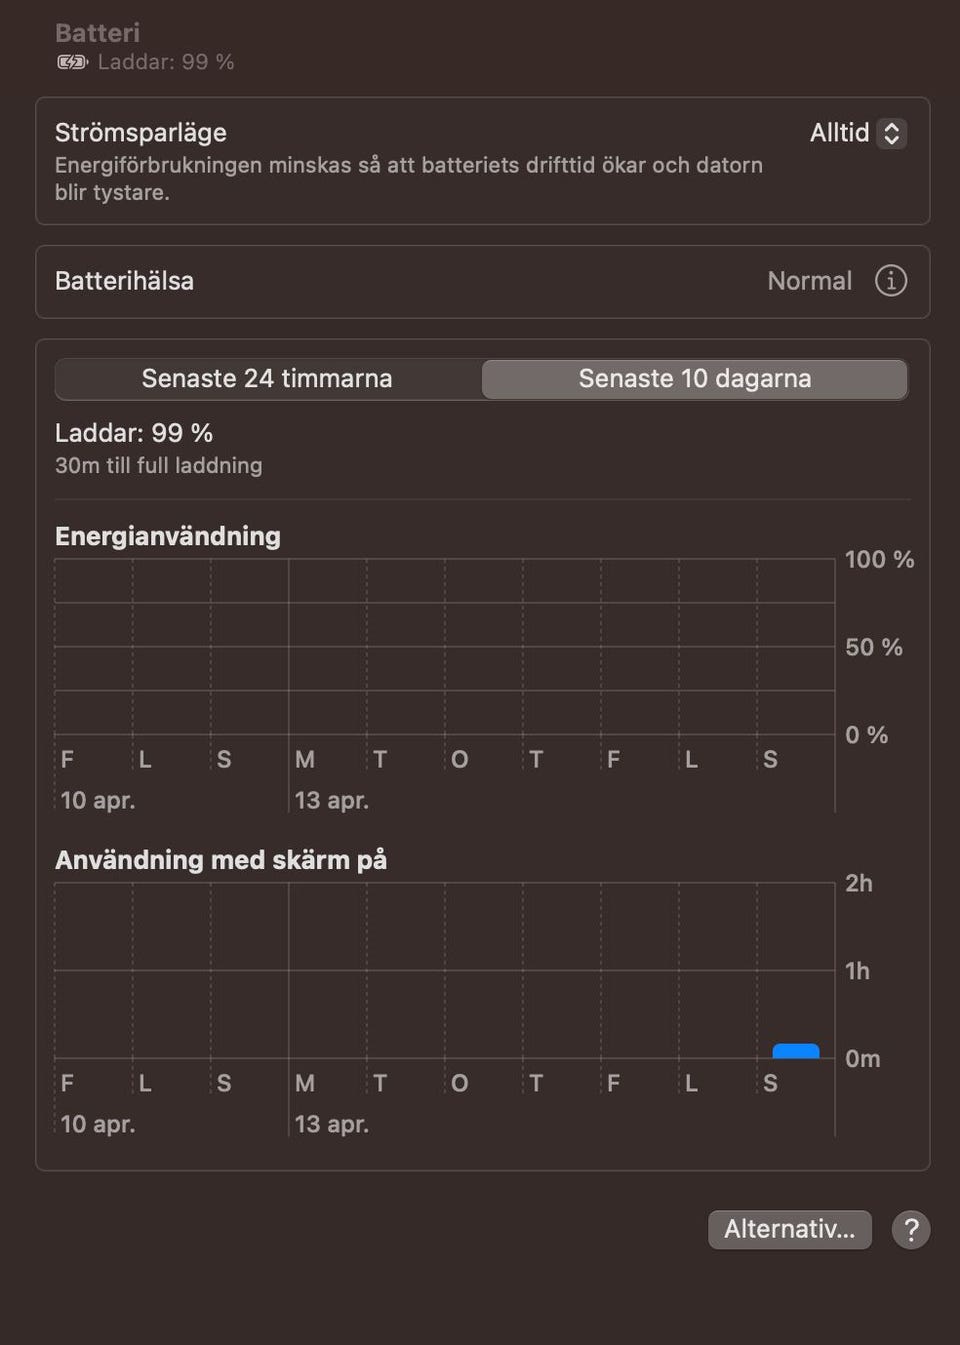Click the charging battery icon under Batteri
This screenshot has height=1345, width=960.
[72, 62]
